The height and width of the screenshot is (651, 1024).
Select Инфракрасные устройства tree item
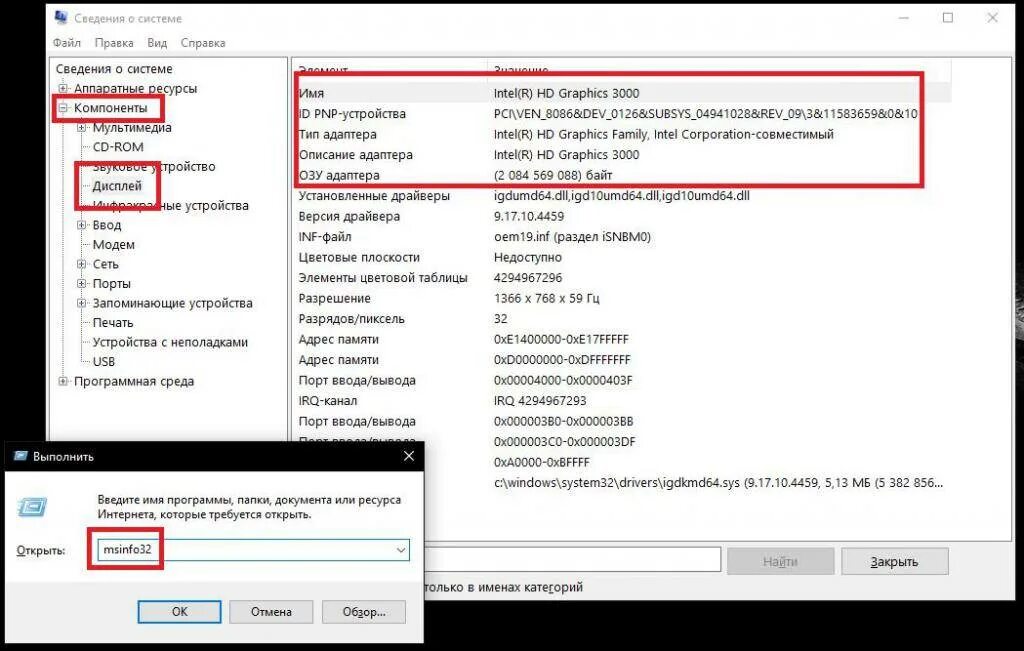(170, 205)
